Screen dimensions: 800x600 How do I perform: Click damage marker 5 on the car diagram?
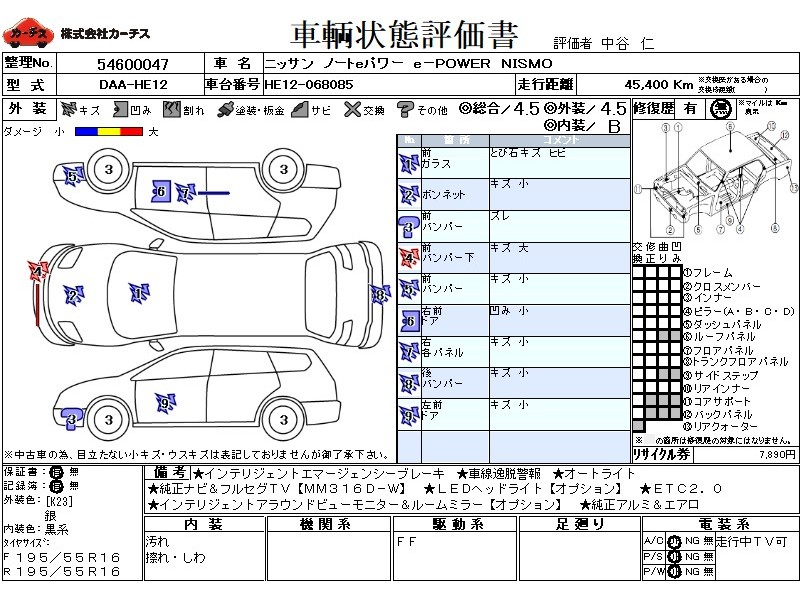(x=73, y=176)
